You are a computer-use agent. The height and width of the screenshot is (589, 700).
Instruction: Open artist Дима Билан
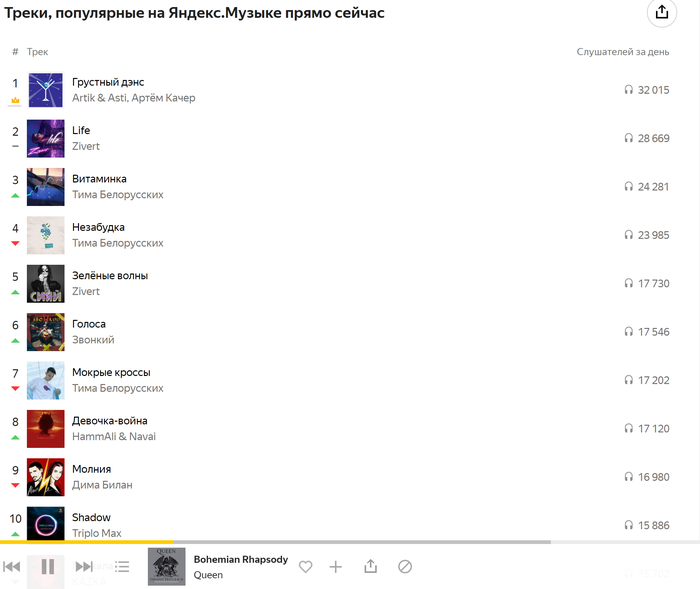pyautogui.click(x=102, y=485)
